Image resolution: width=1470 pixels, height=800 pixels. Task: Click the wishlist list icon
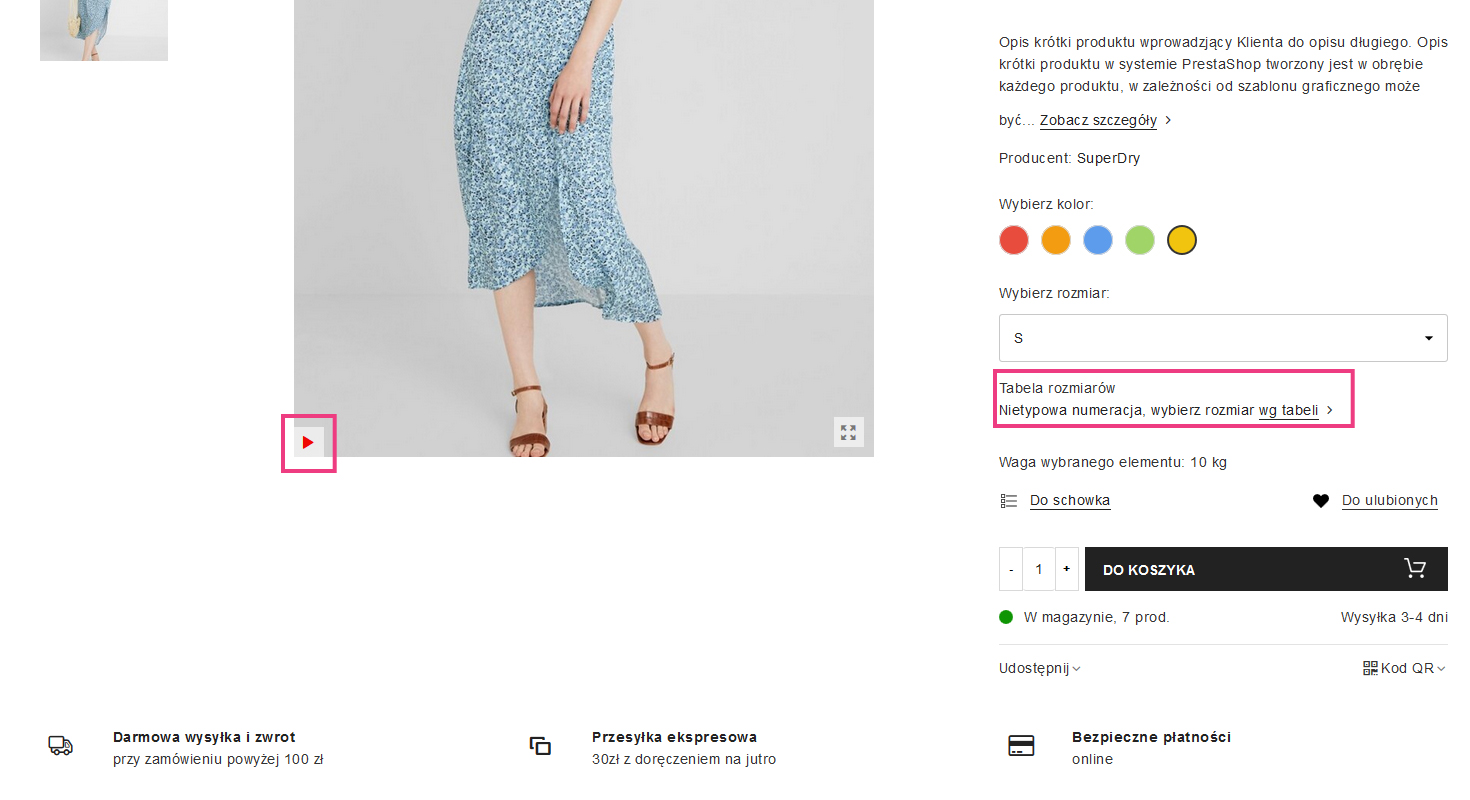[x=1009, y=501]
